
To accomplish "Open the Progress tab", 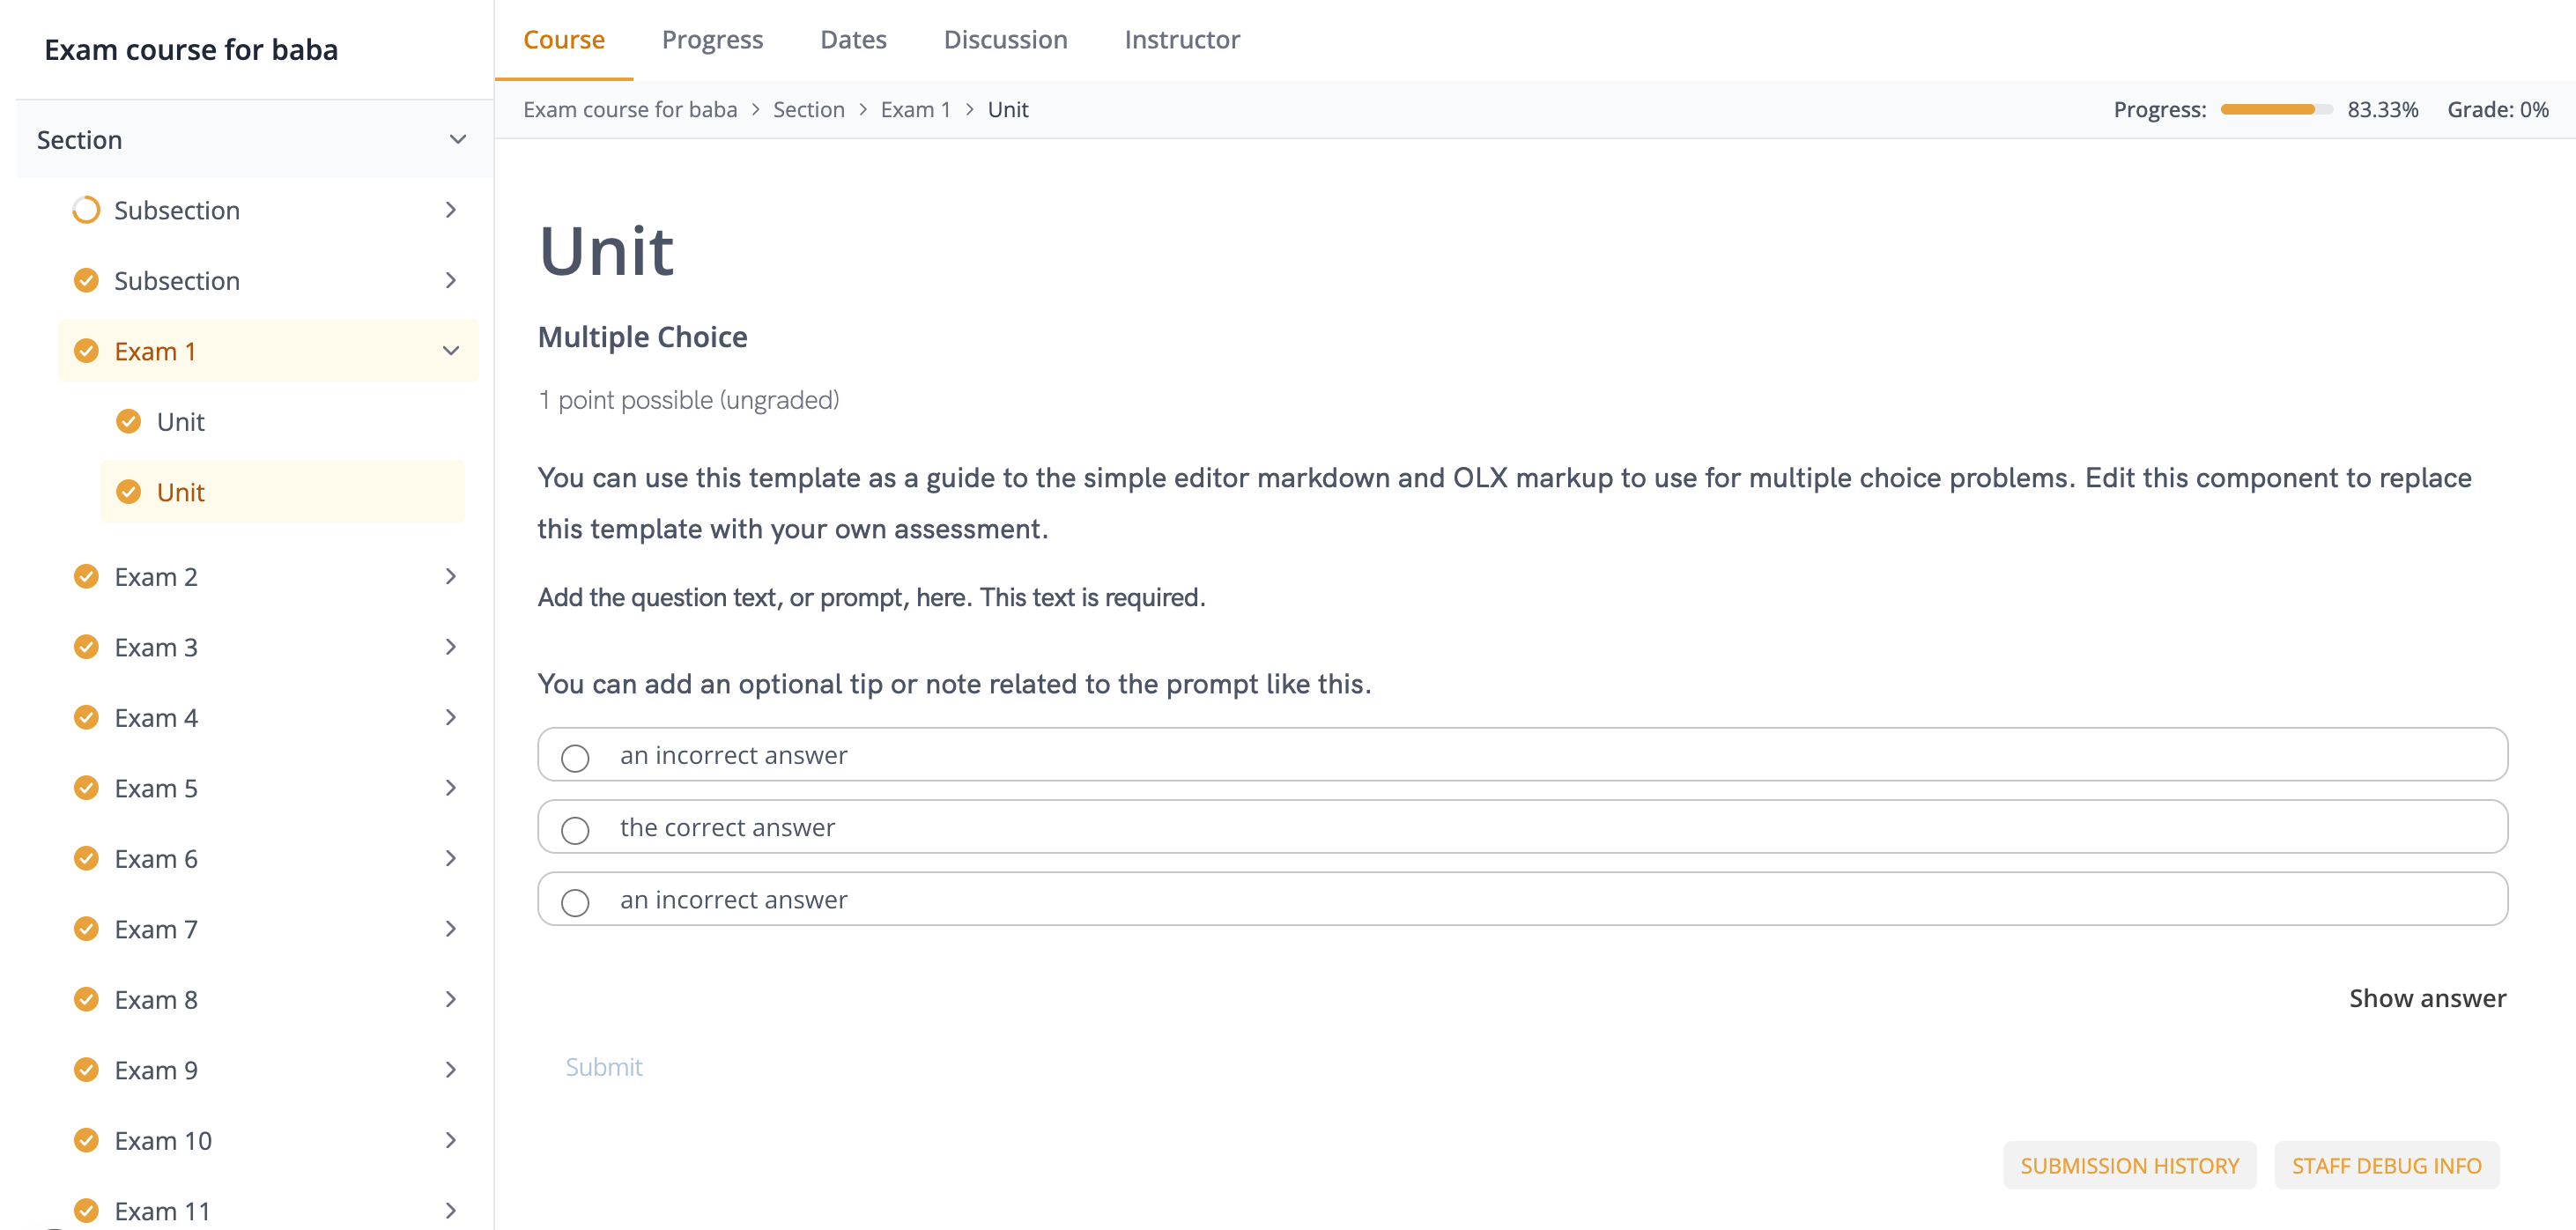I will coord(712,39).
